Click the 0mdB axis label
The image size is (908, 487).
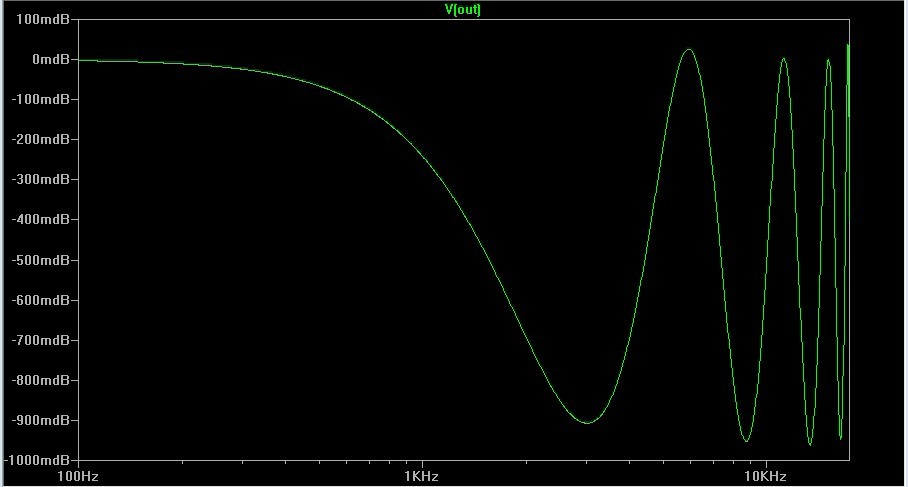tap(51, 59)
